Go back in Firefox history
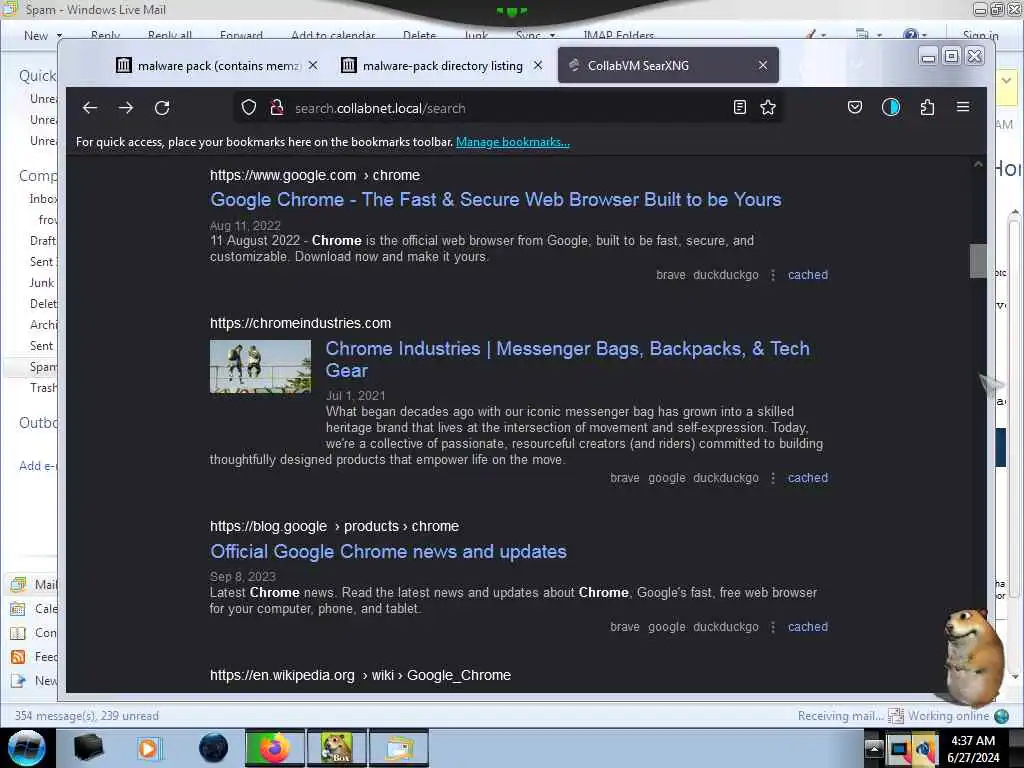The width and height of the screenshot is (1024, 768). tap(90, 108)
